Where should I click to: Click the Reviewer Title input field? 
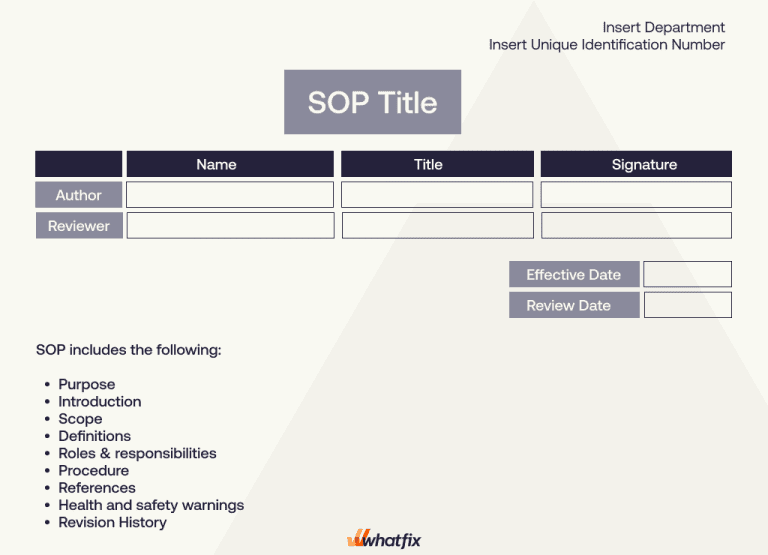click(x=437, y=226)
